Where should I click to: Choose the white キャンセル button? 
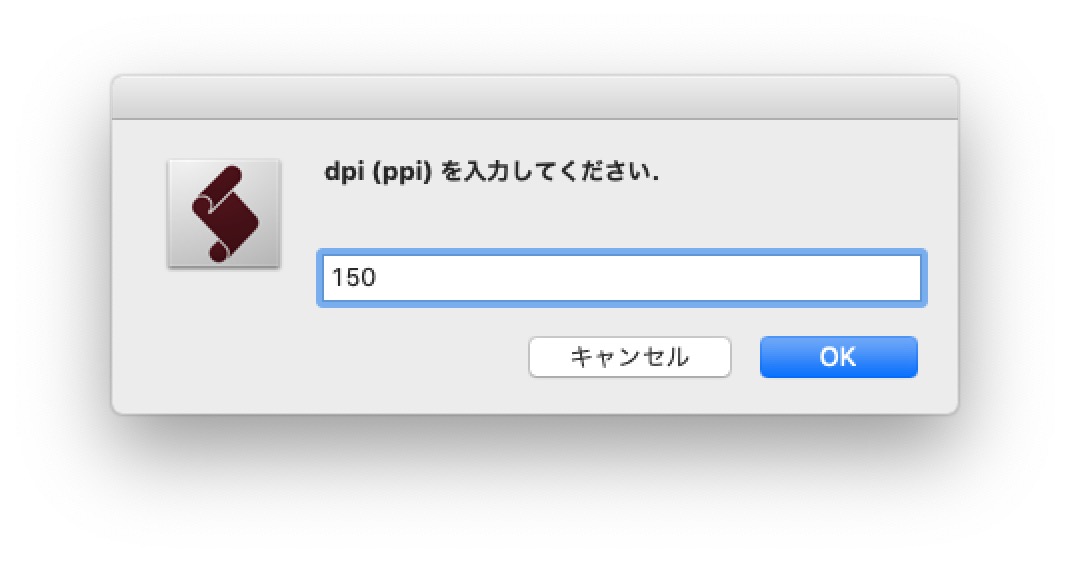point(630,357)
